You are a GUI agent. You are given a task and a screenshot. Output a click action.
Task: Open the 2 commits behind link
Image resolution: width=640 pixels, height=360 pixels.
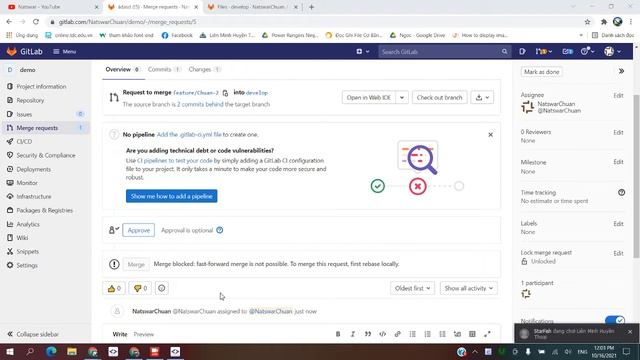[200, 104]
